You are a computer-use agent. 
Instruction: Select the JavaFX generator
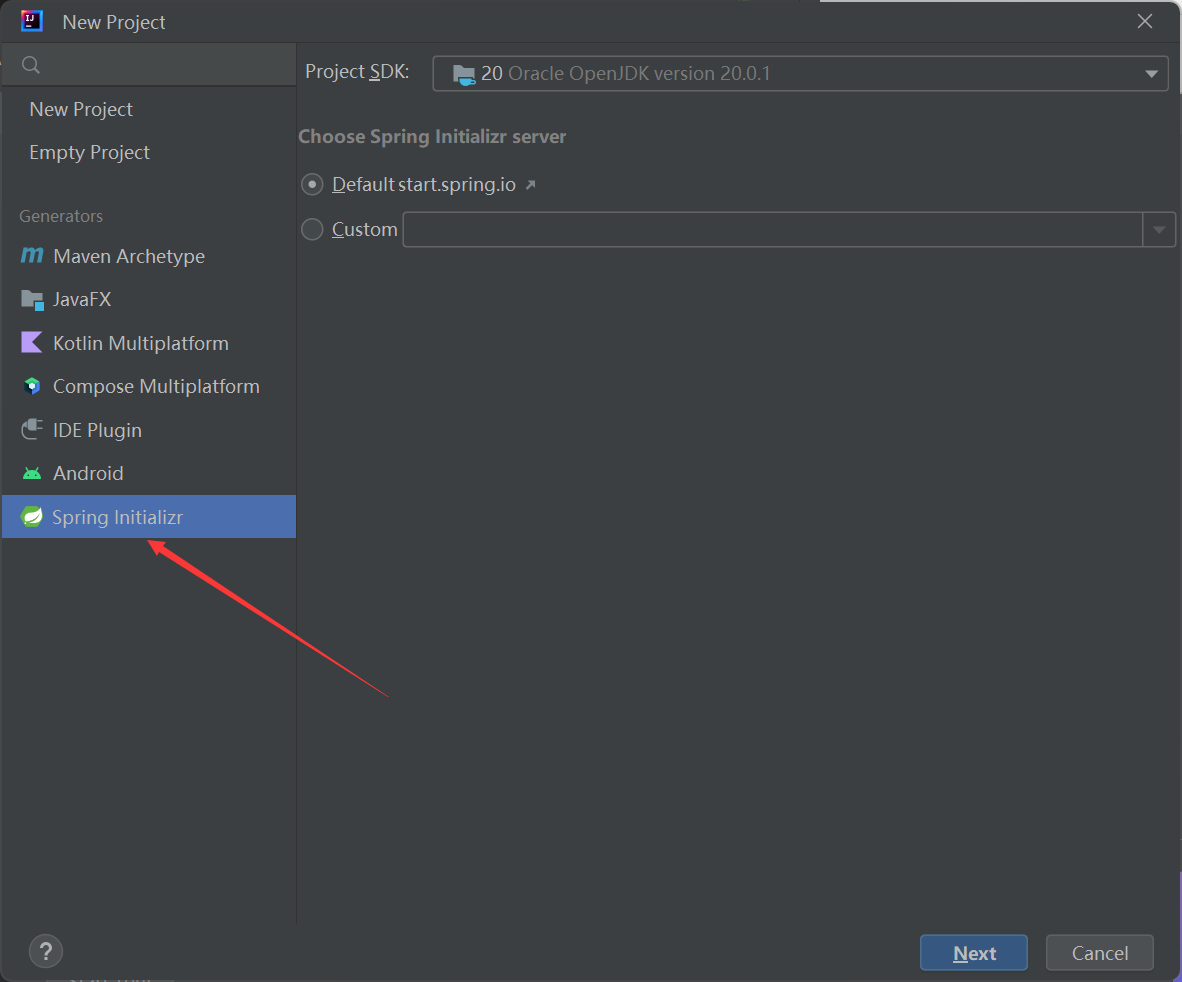point(149,300)
